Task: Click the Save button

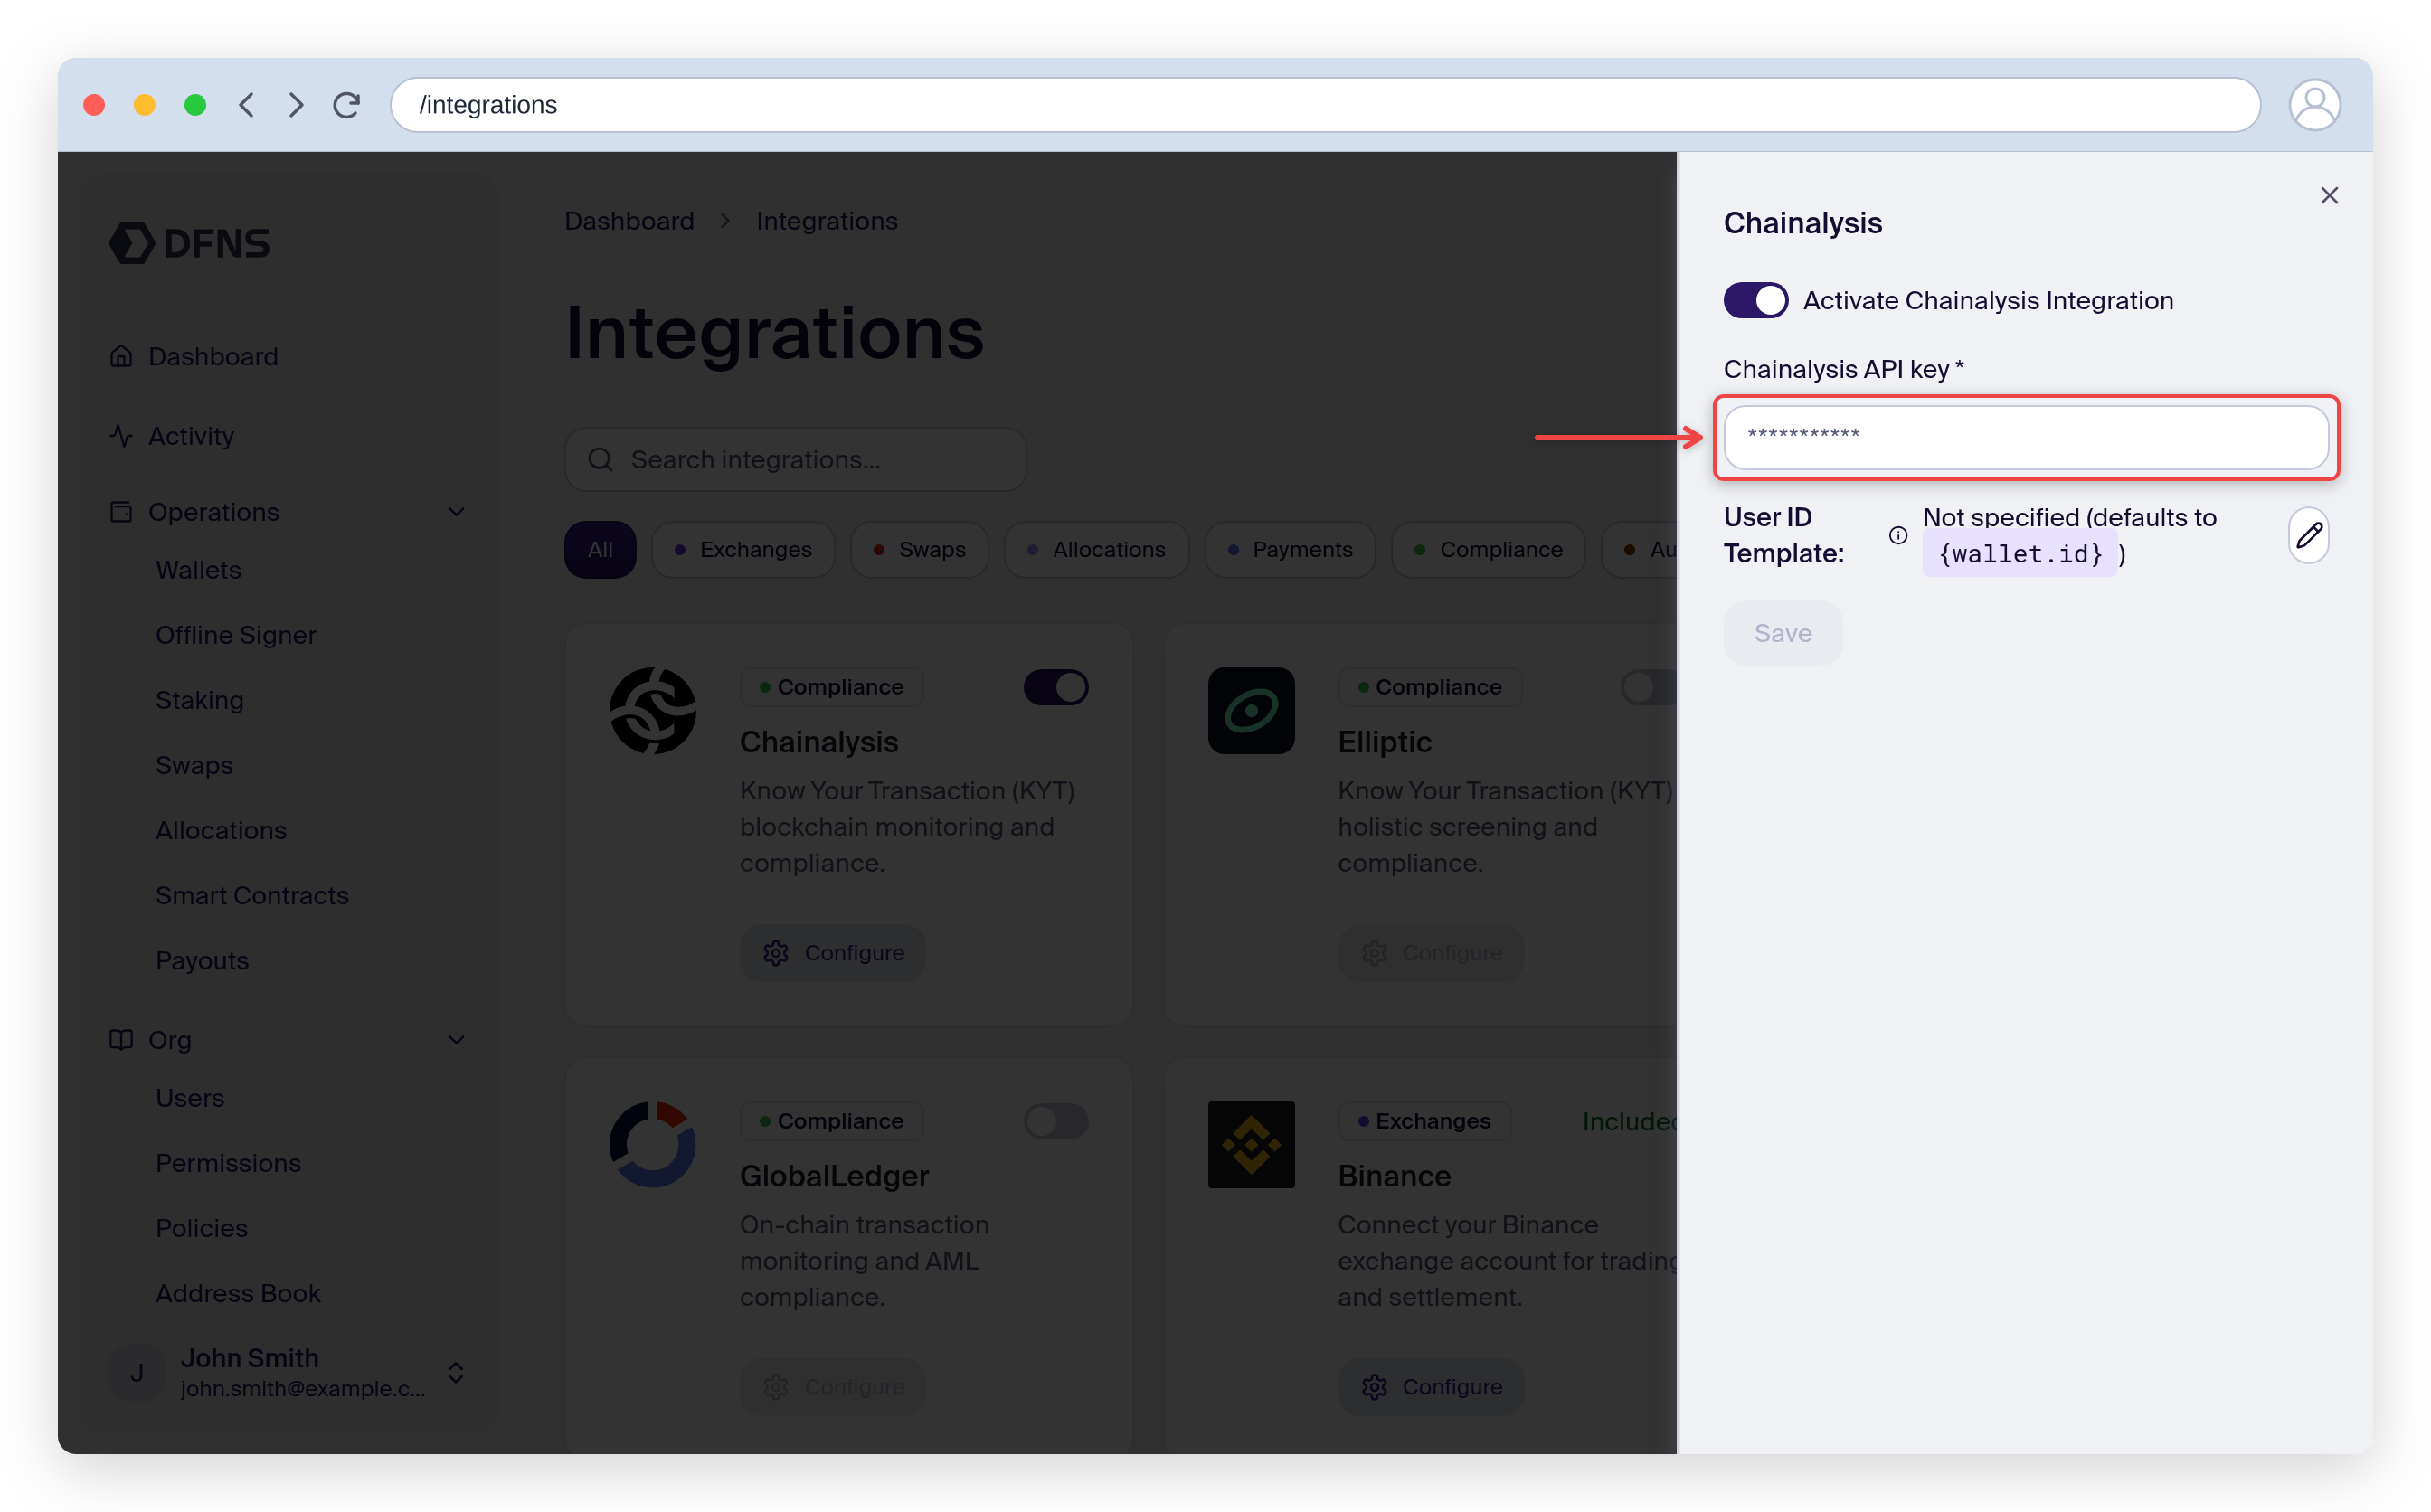Action: [x=1782, y=633]
